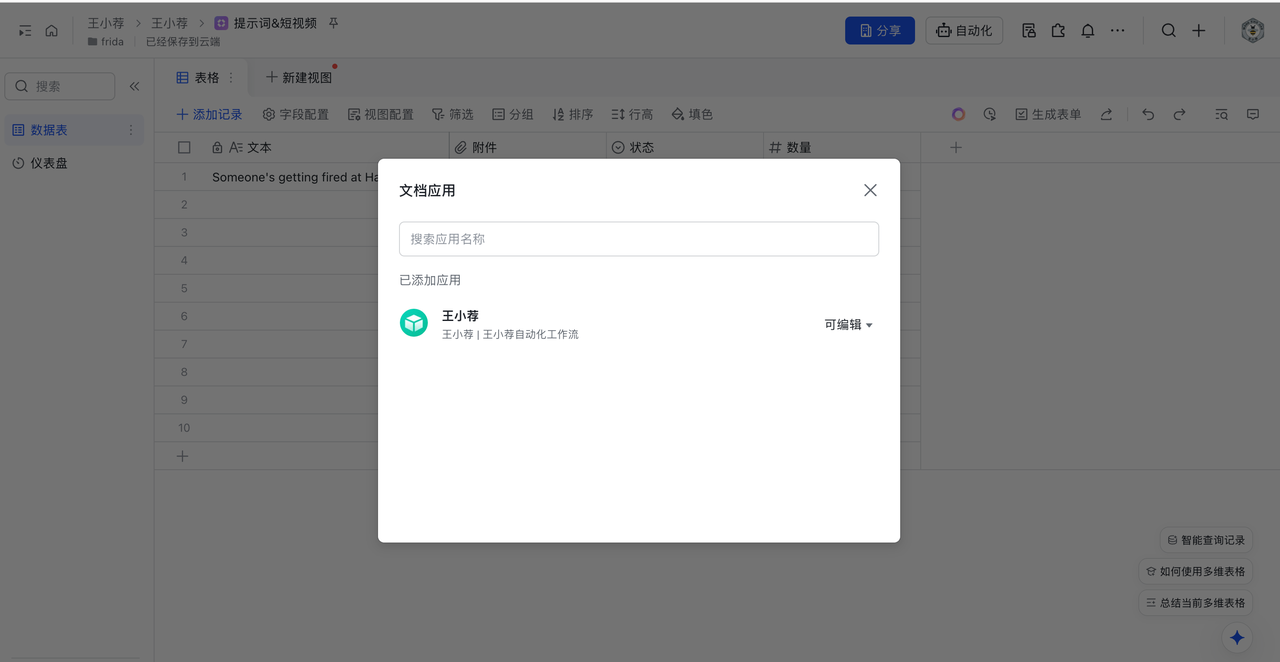This screenshot has width=1280, height=662.
Task: Toggle the select-all checkbox in table header
Action: (x=184, y=147)
